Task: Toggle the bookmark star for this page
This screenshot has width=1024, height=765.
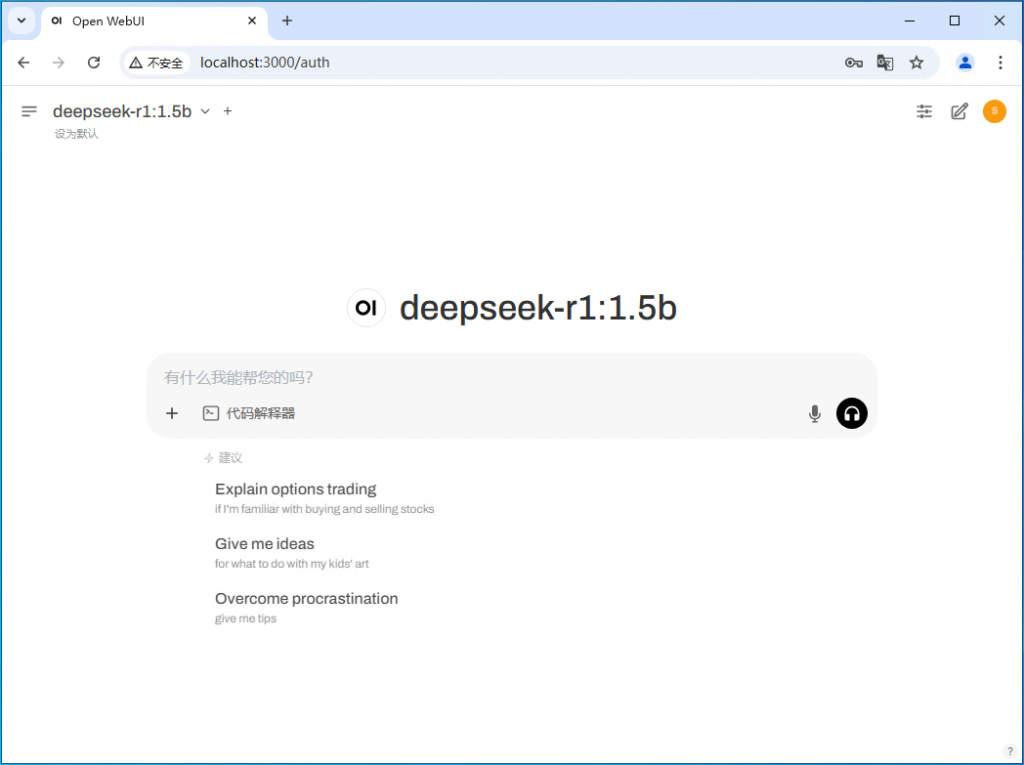Action: [917, 62]
